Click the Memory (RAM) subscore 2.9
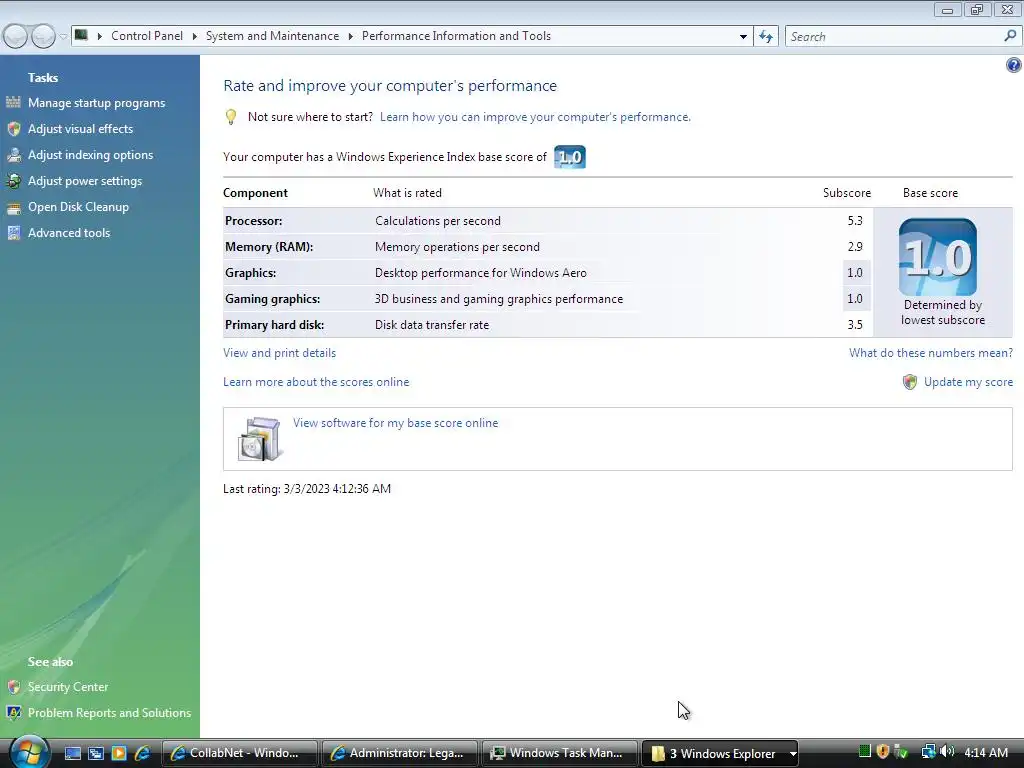 (x=855, y=247)
